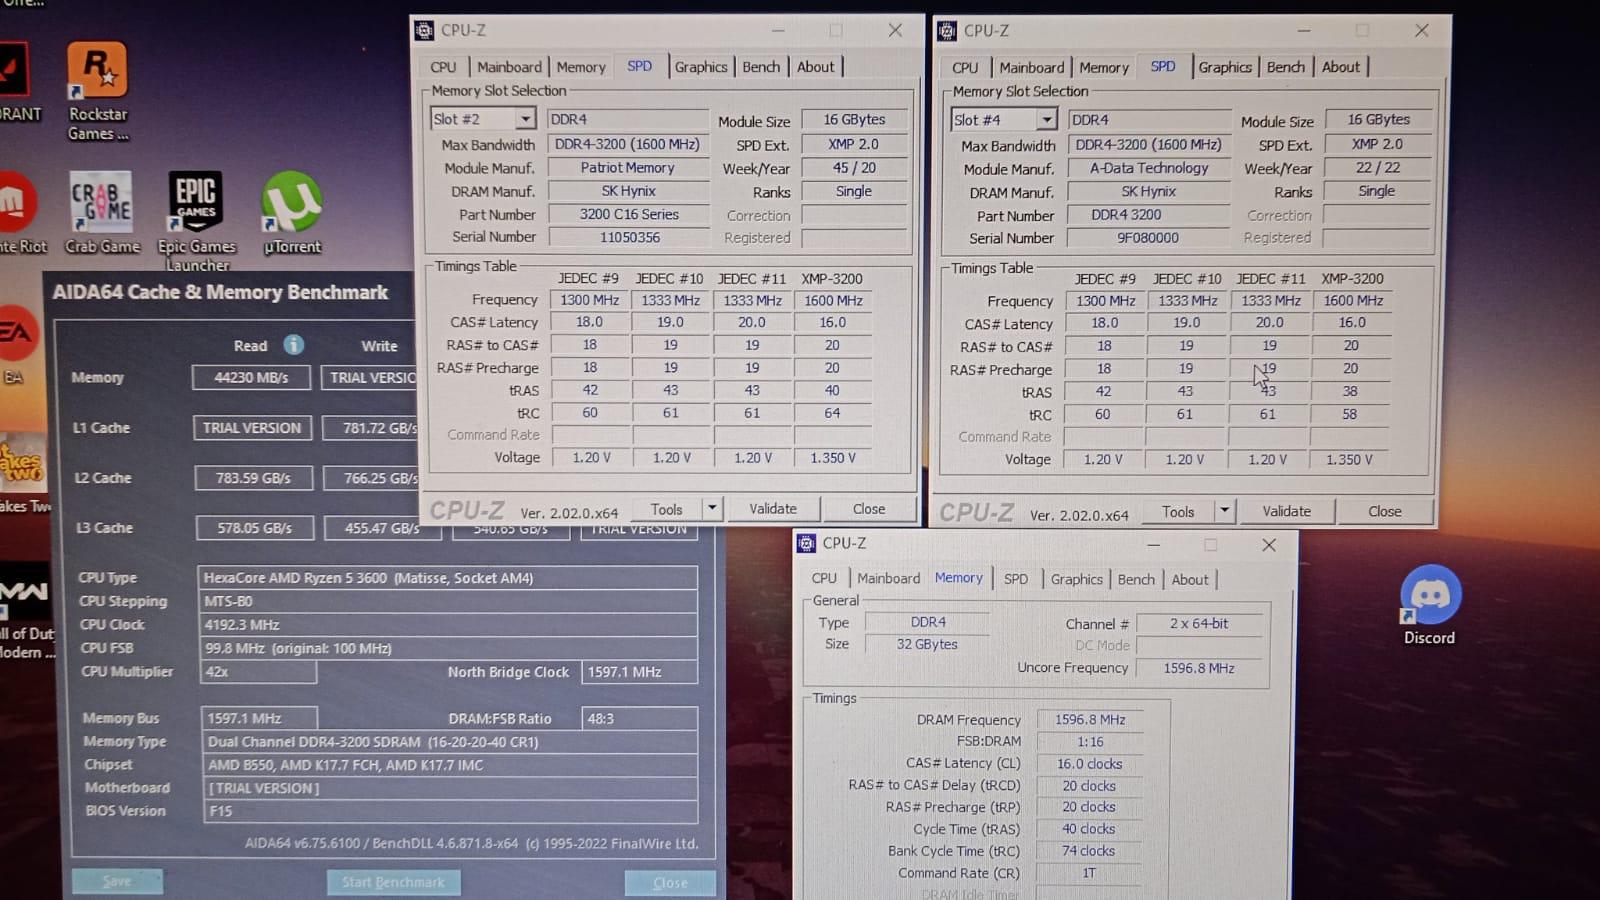Click the Week/Year value 22 / 22

click(x=1378, y=168)
